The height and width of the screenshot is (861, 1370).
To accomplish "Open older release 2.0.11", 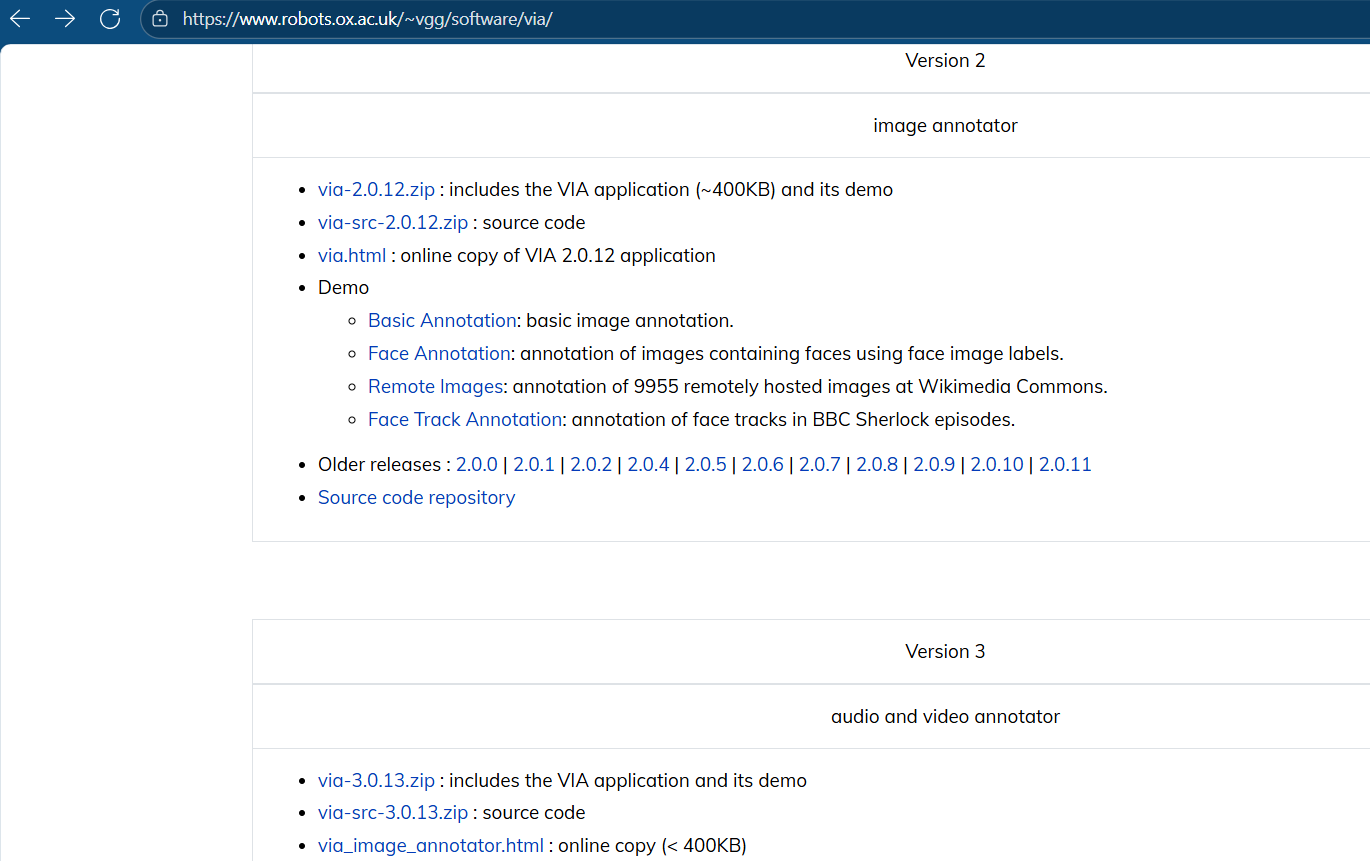I will tap(1065, 464).
